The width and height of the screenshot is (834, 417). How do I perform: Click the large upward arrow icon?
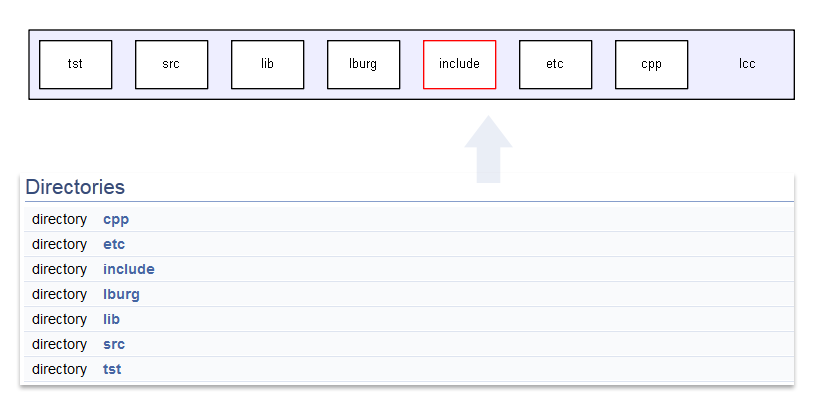point(488,150)
